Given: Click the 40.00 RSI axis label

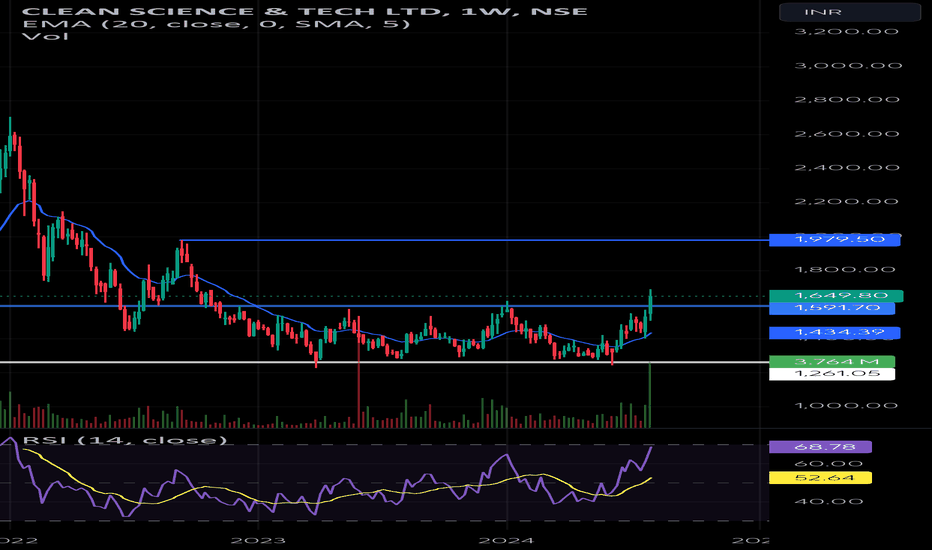Looking at the screenshot, I should 829,502.
